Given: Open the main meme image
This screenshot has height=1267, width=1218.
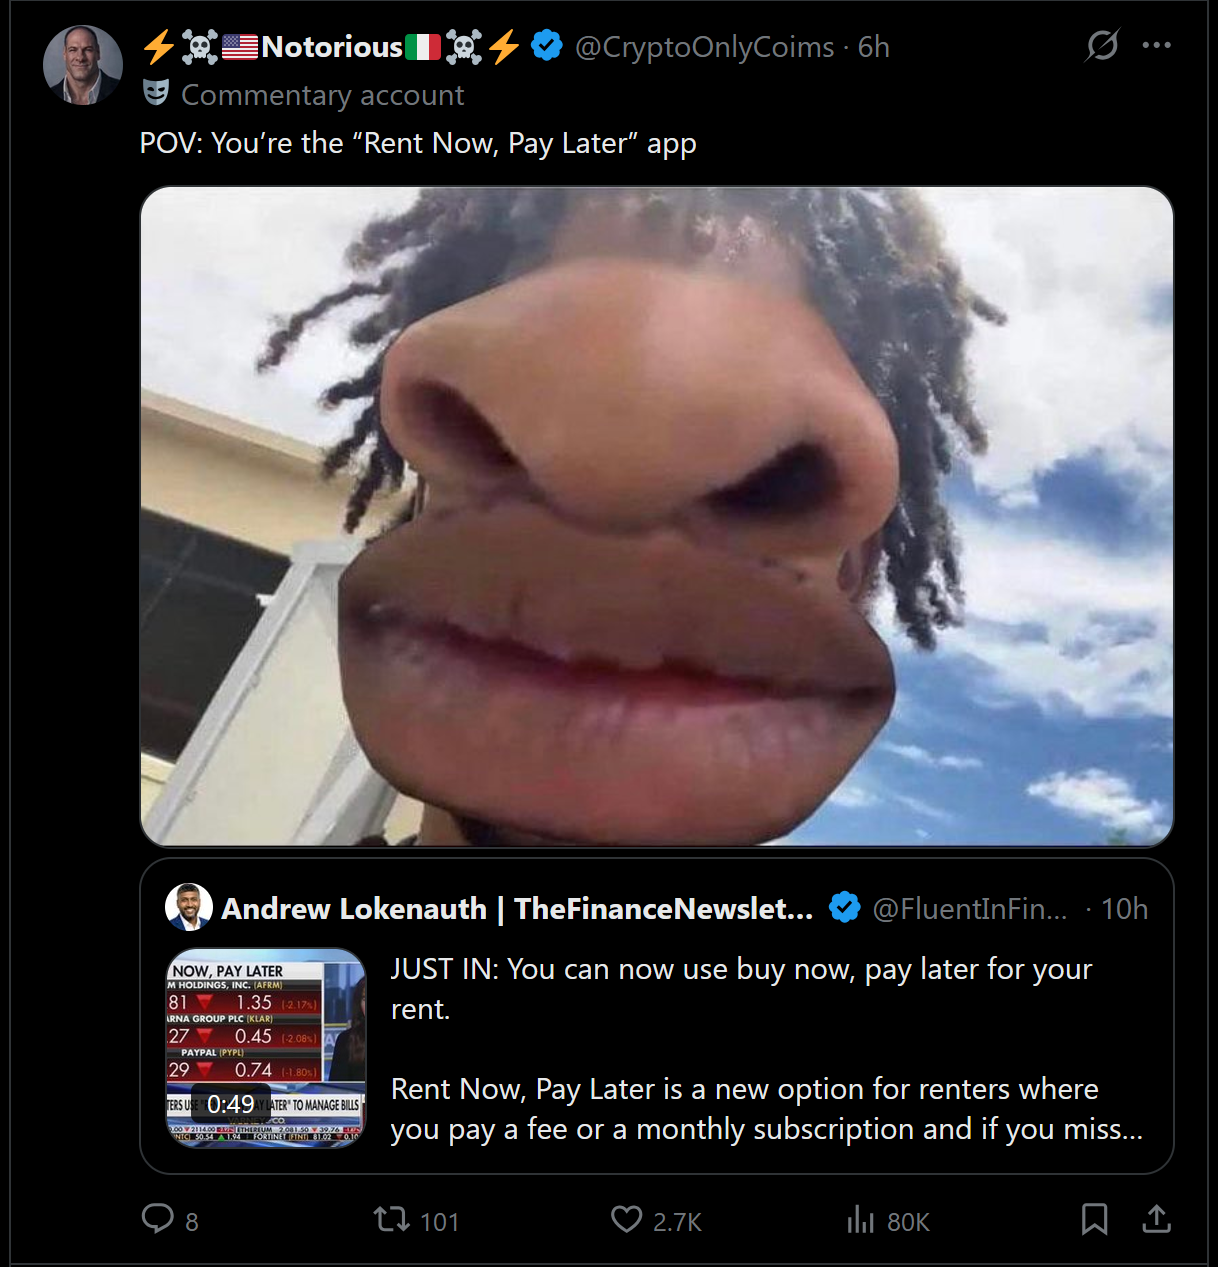Looking at the screenshot, I should click(x=657, y=516).
